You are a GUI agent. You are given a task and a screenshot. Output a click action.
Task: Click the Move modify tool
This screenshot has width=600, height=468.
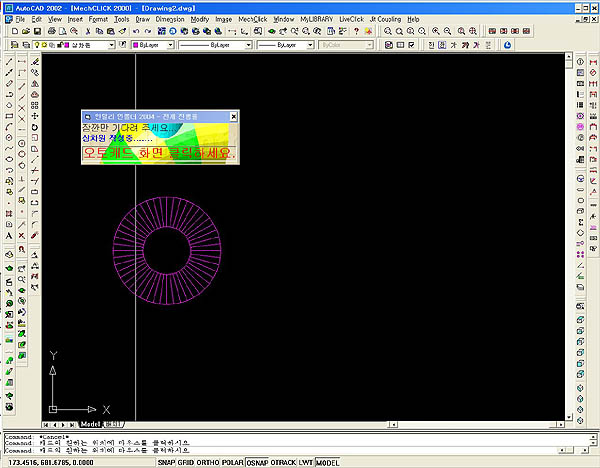coord(35,116)
